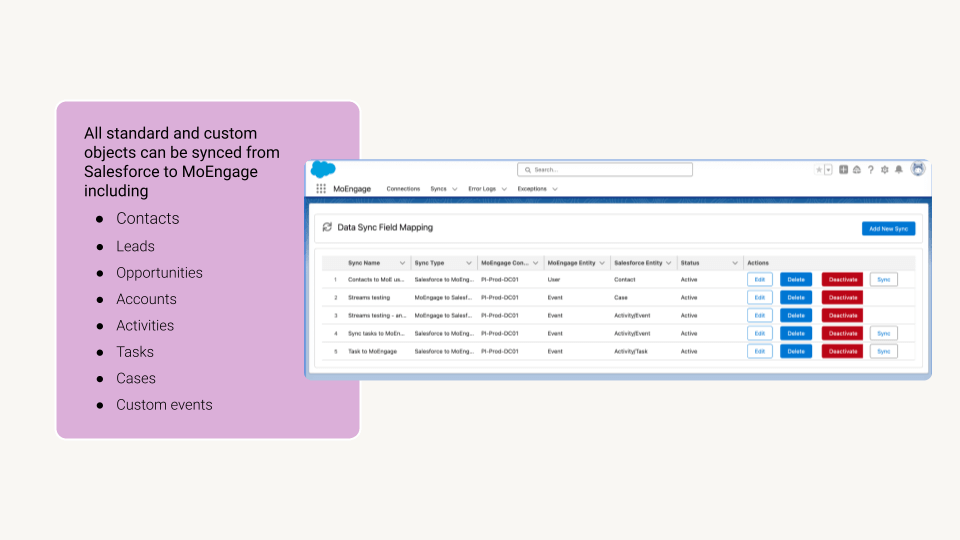
Task: Run Sync for Task to MoEngage row
Action: (883, 351)
